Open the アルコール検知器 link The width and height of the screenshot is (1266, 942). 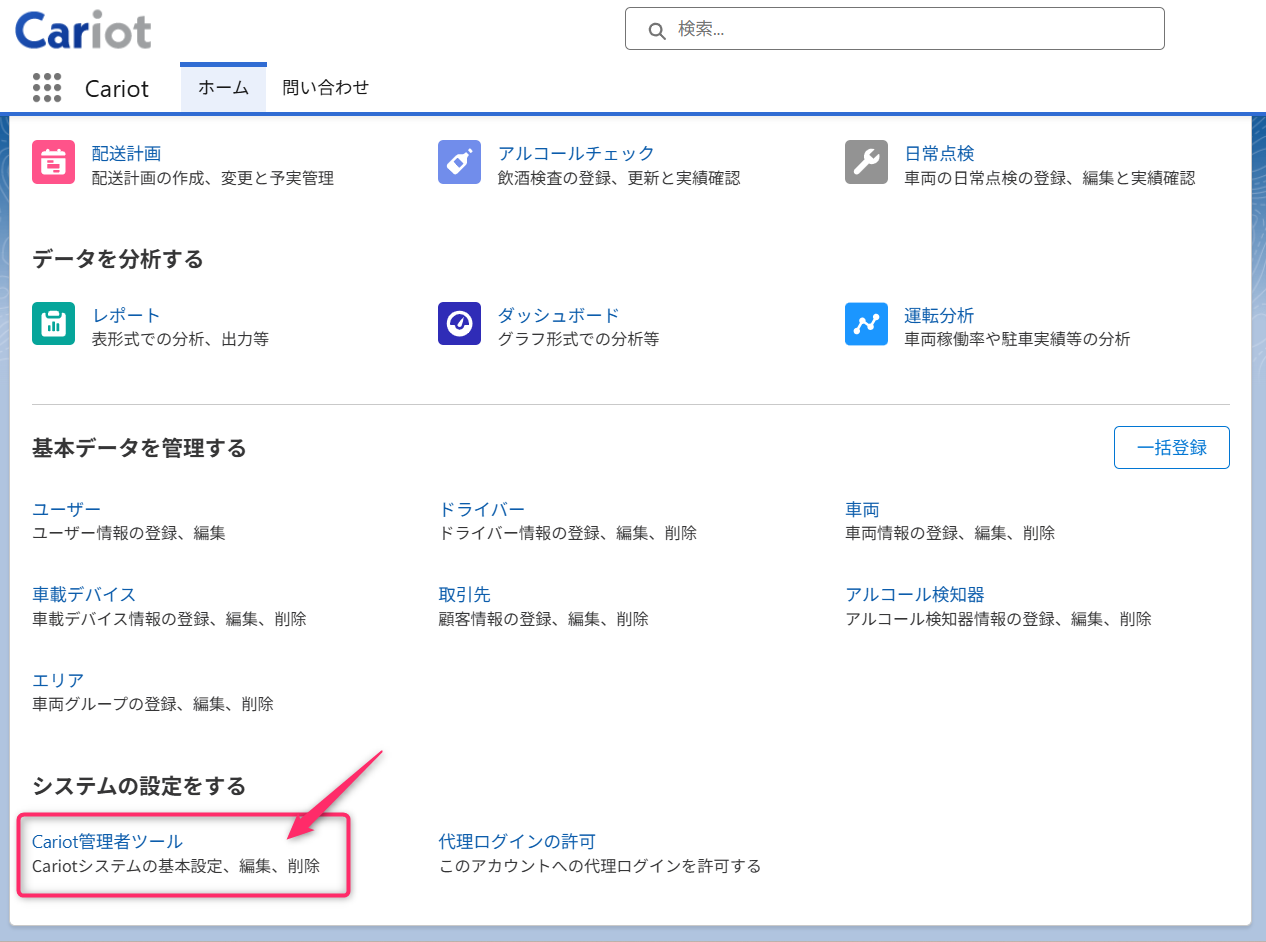point(915,596)
